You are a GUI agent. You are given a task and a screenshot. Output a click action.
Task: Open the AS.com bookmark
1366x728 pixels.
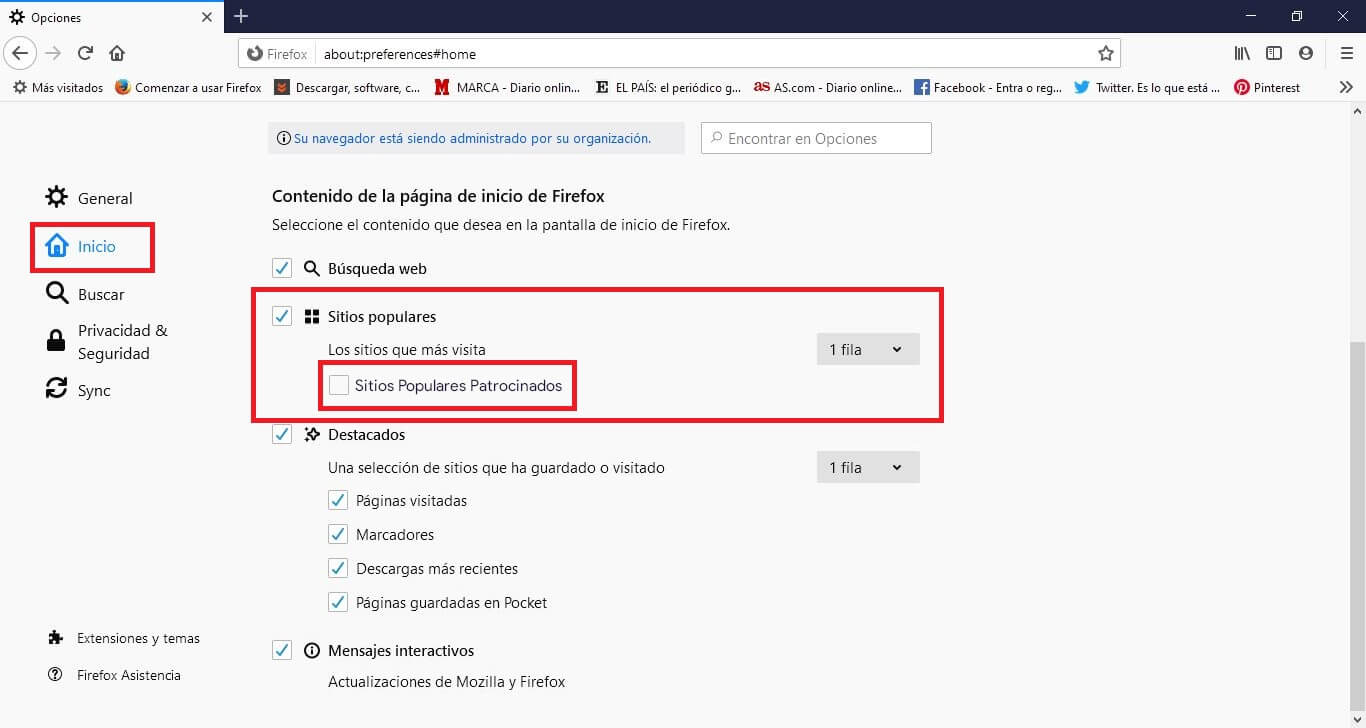(828, 87)
